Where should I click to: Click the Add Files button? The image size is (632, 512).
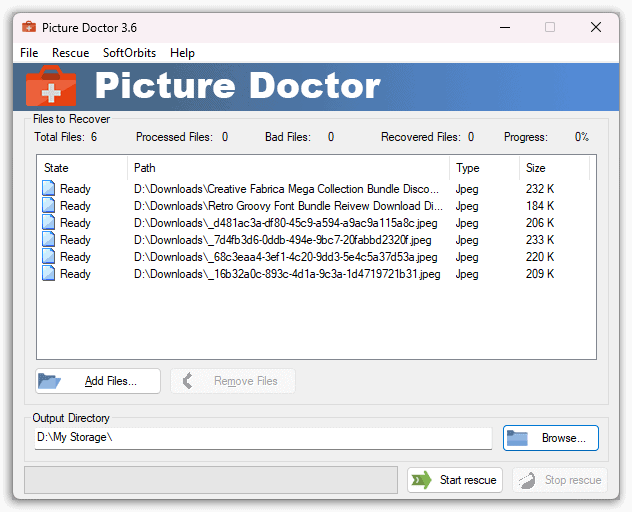pyautogui.click(x=98, y=381)
